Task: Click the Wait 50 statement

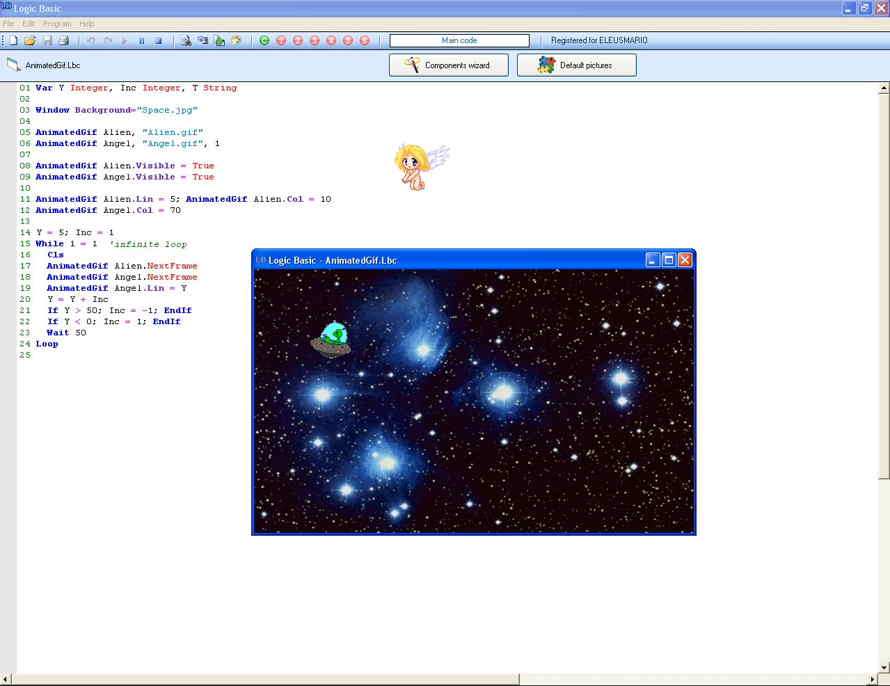Action: coord(66,333)
